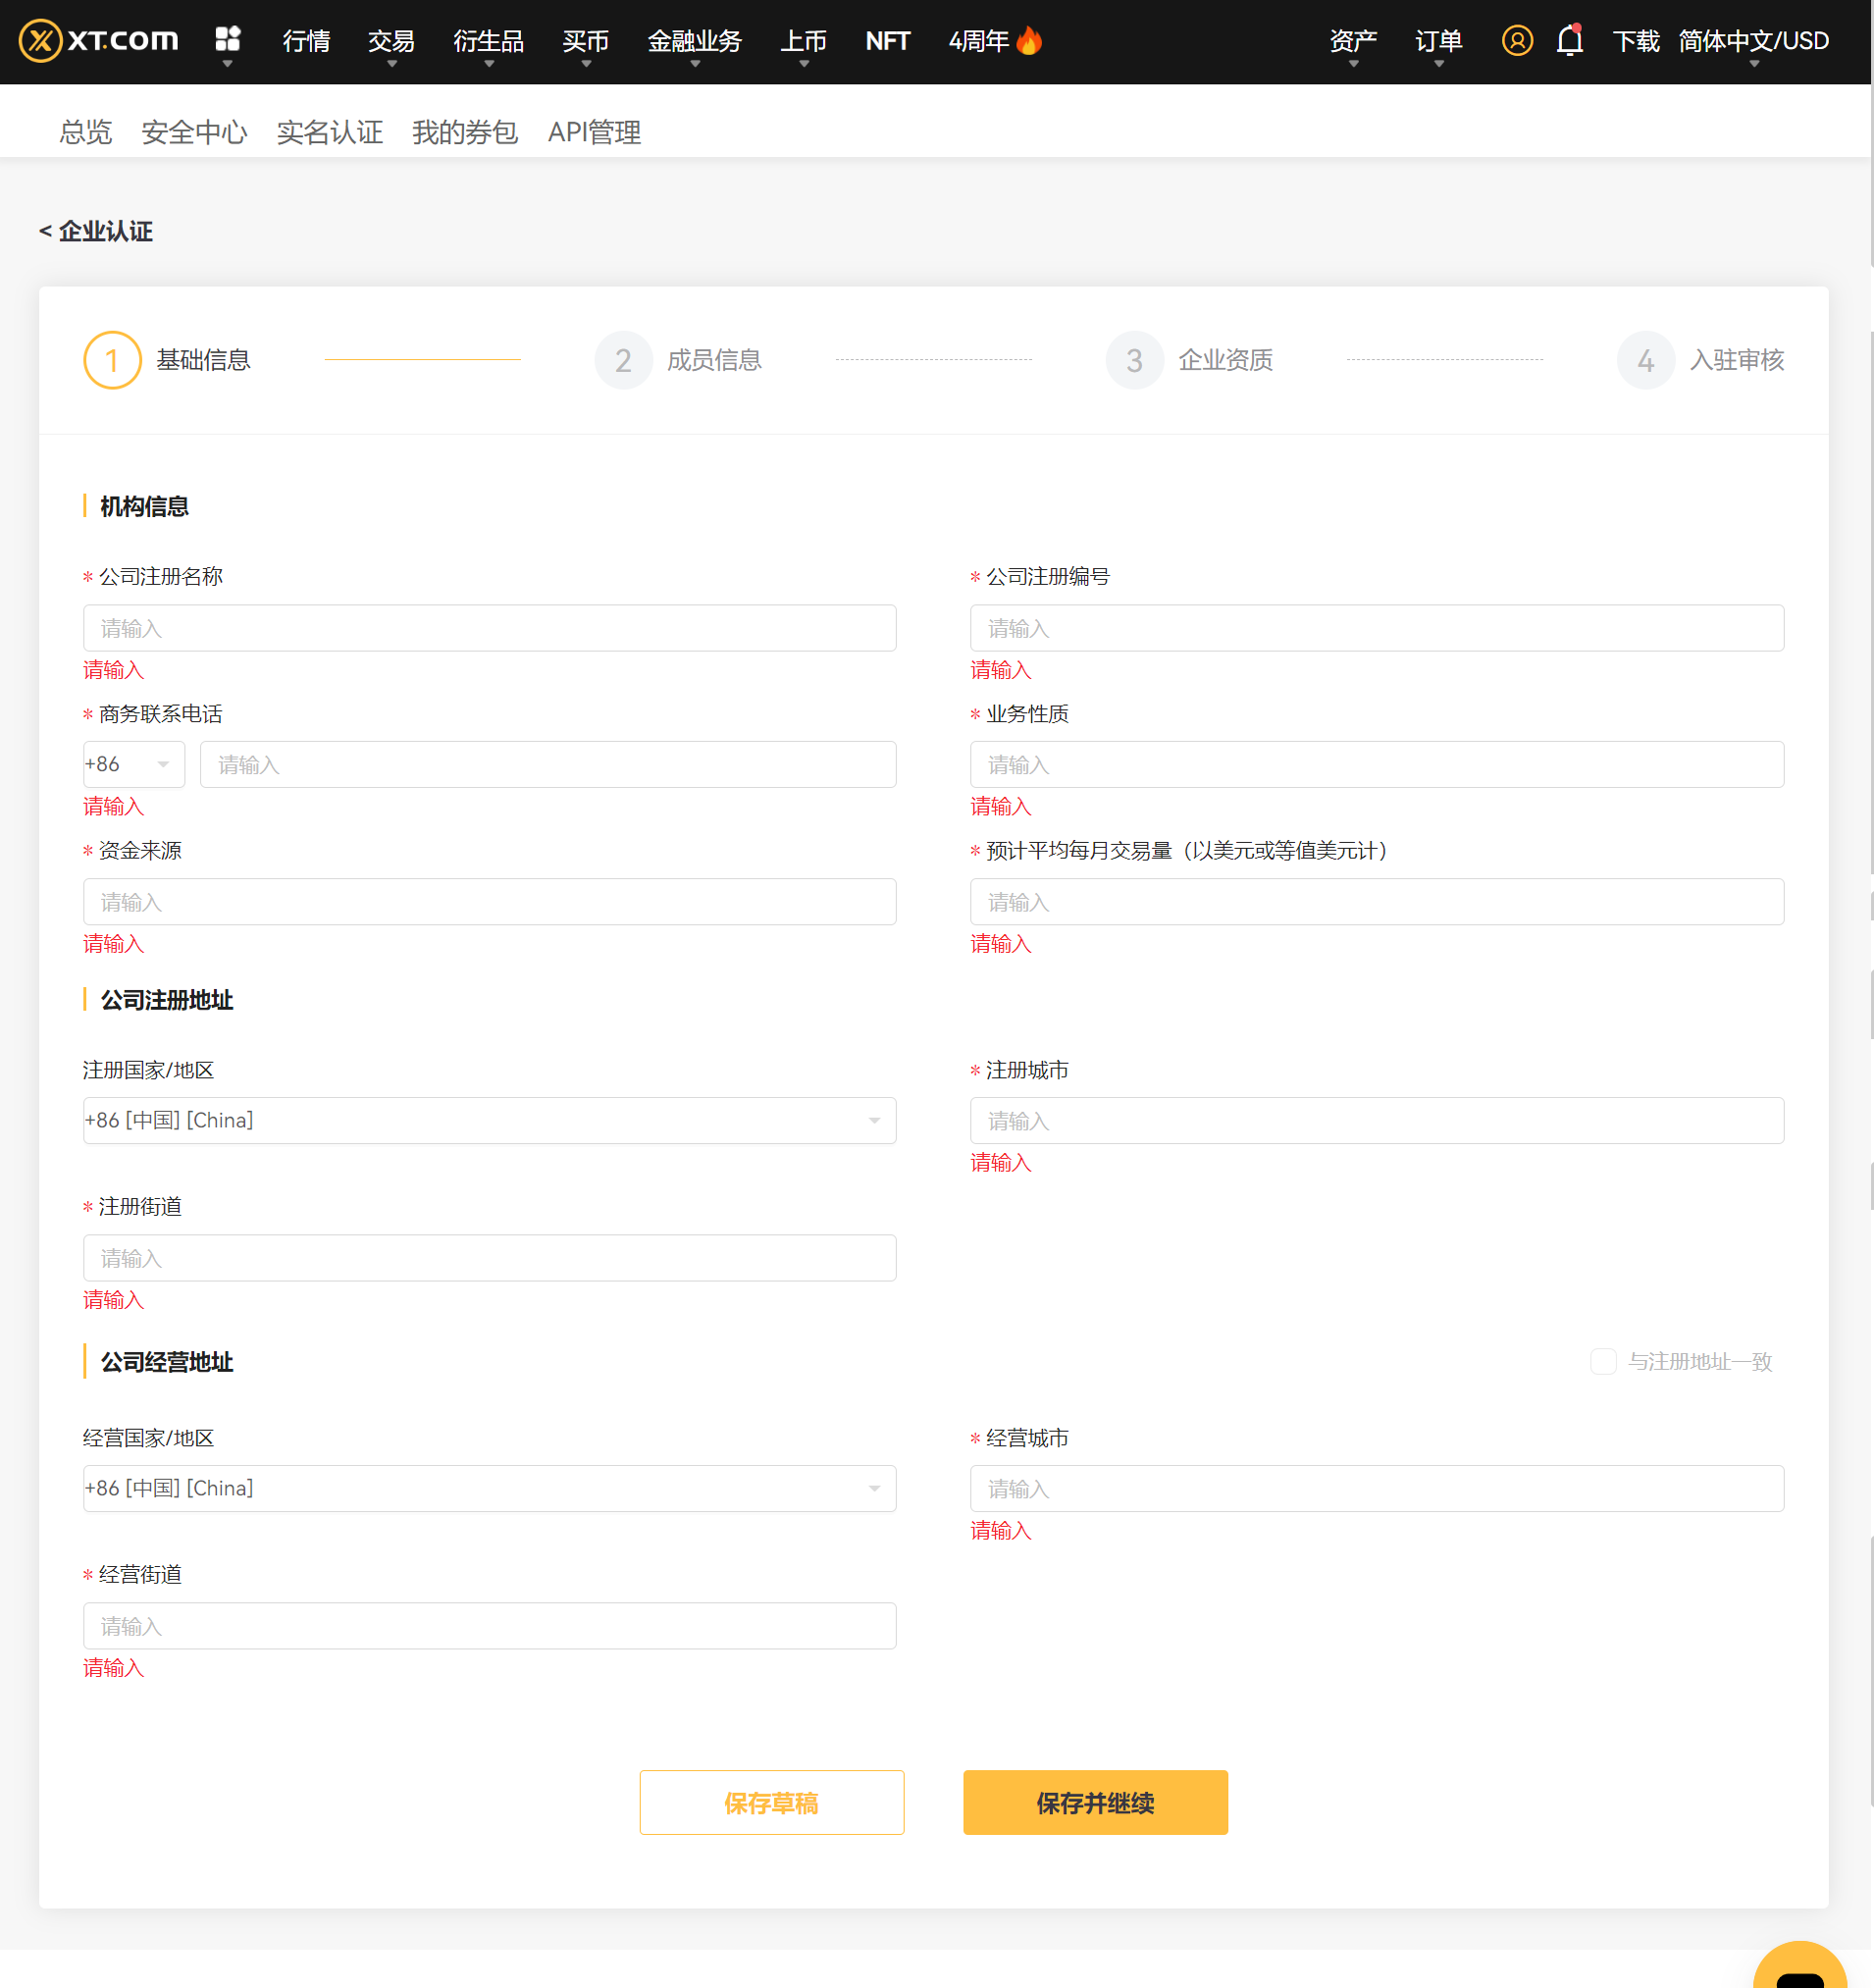Focus the 预计平均每月交易量 input field

pos(1376,902)
